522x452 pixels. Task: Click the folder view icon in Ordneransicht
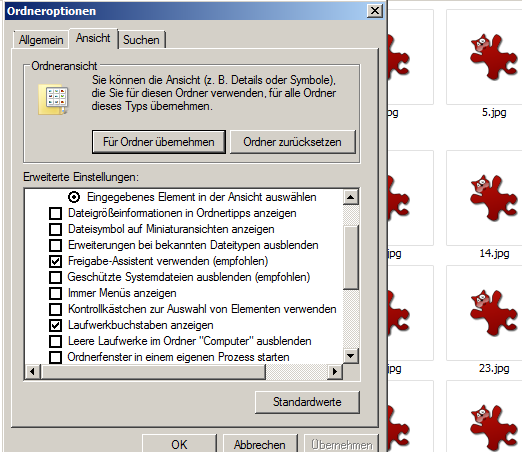(54, 99)
